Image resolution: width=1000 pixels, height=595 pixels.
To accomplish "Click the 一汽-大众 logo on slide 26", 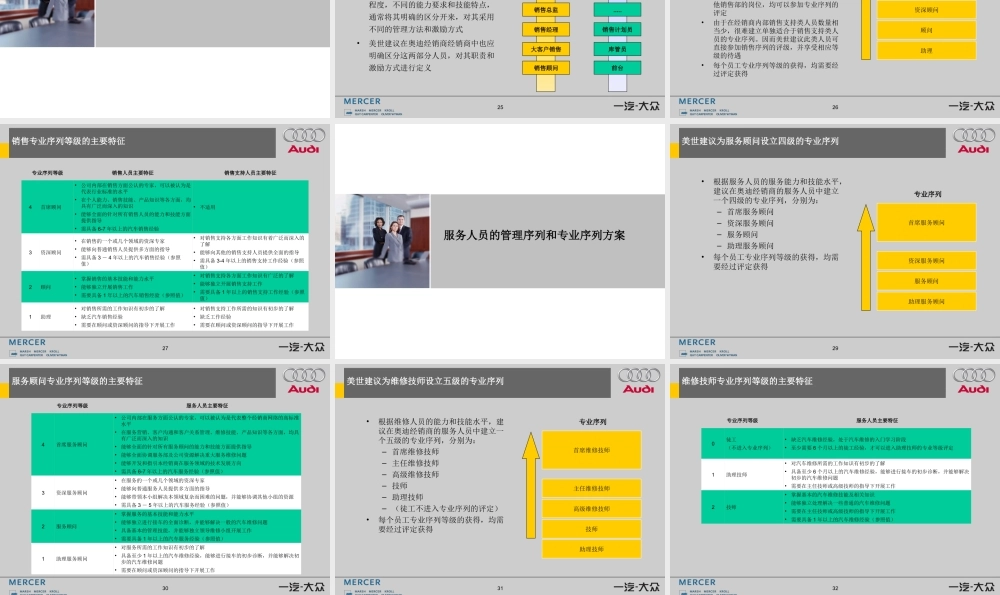I will click(971, 107).
